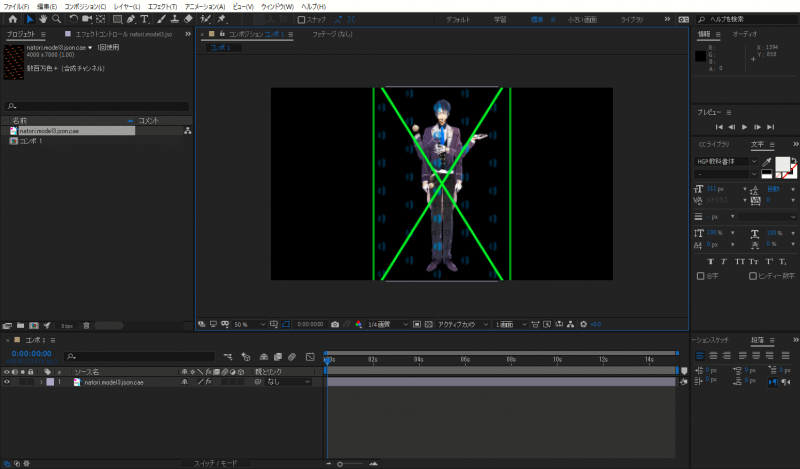This screenshot has height=469, width=800.
Task: Open the HGP font family dropdown
Action: point(727,162)
